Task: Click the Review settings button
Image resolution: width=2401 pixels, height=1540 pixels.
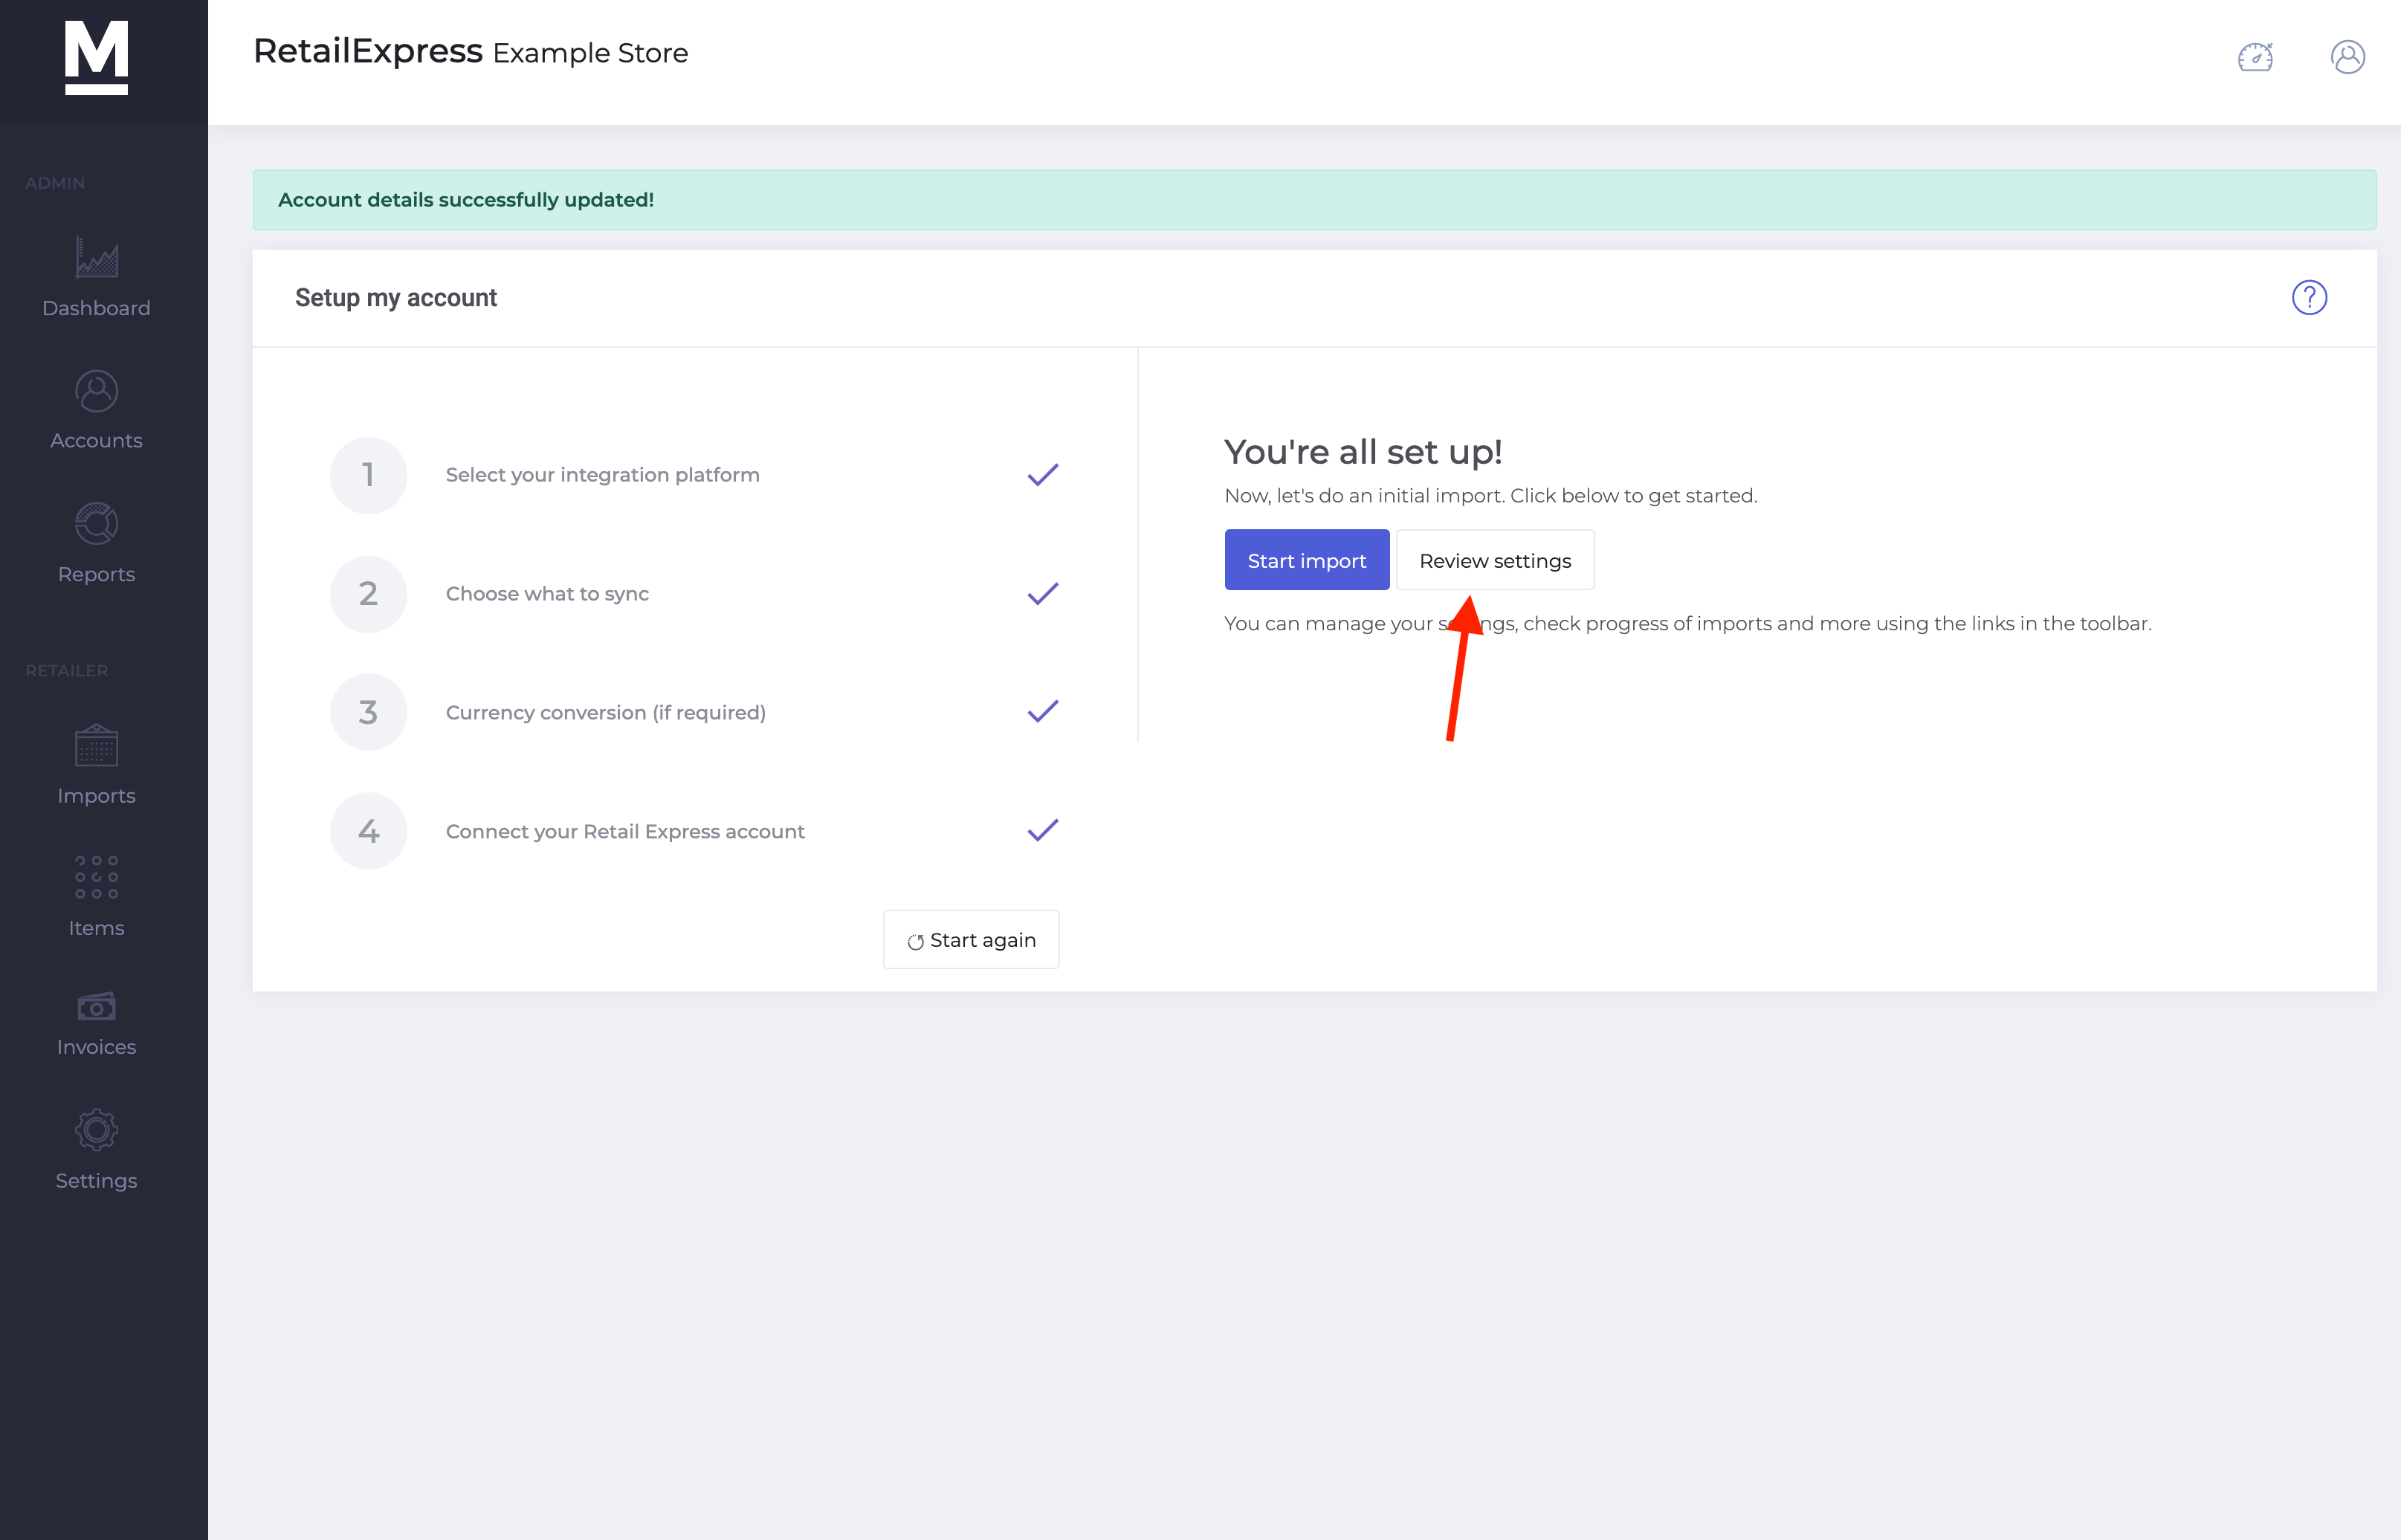Action: click(x=1494, y=560)
